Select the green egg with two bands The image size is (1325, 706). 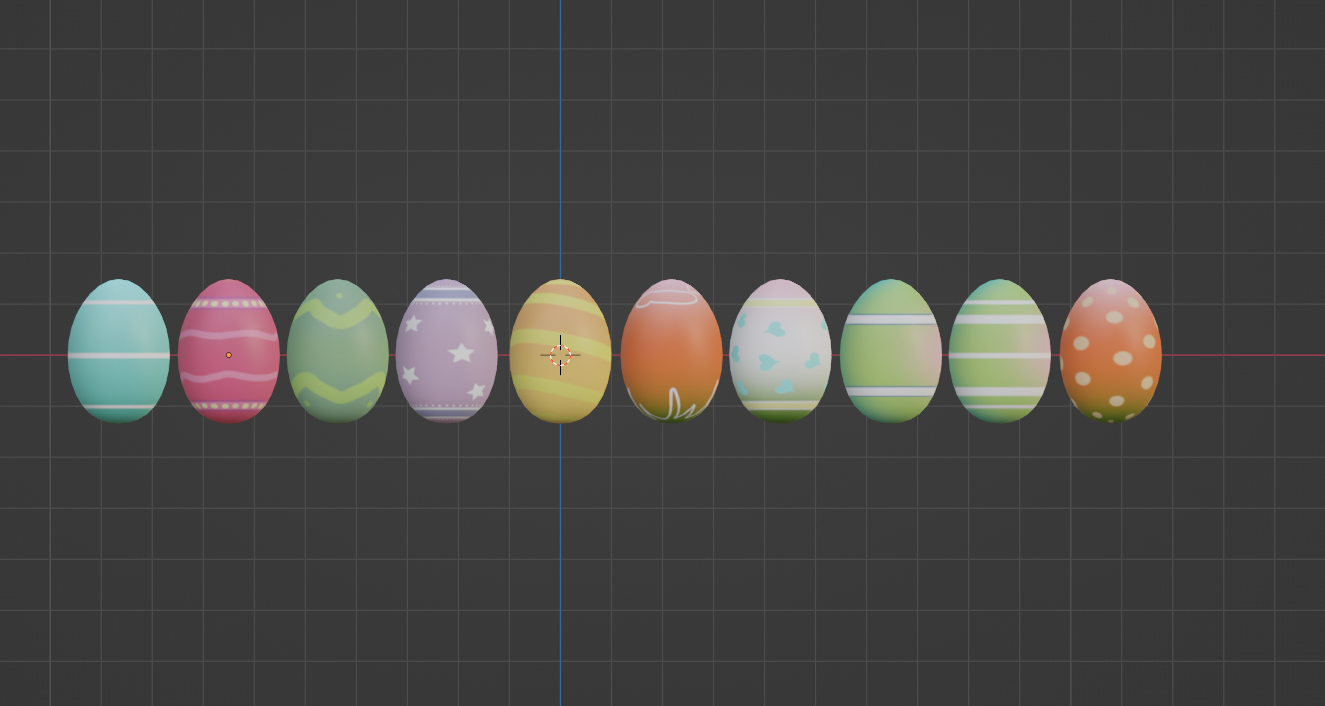891,351
